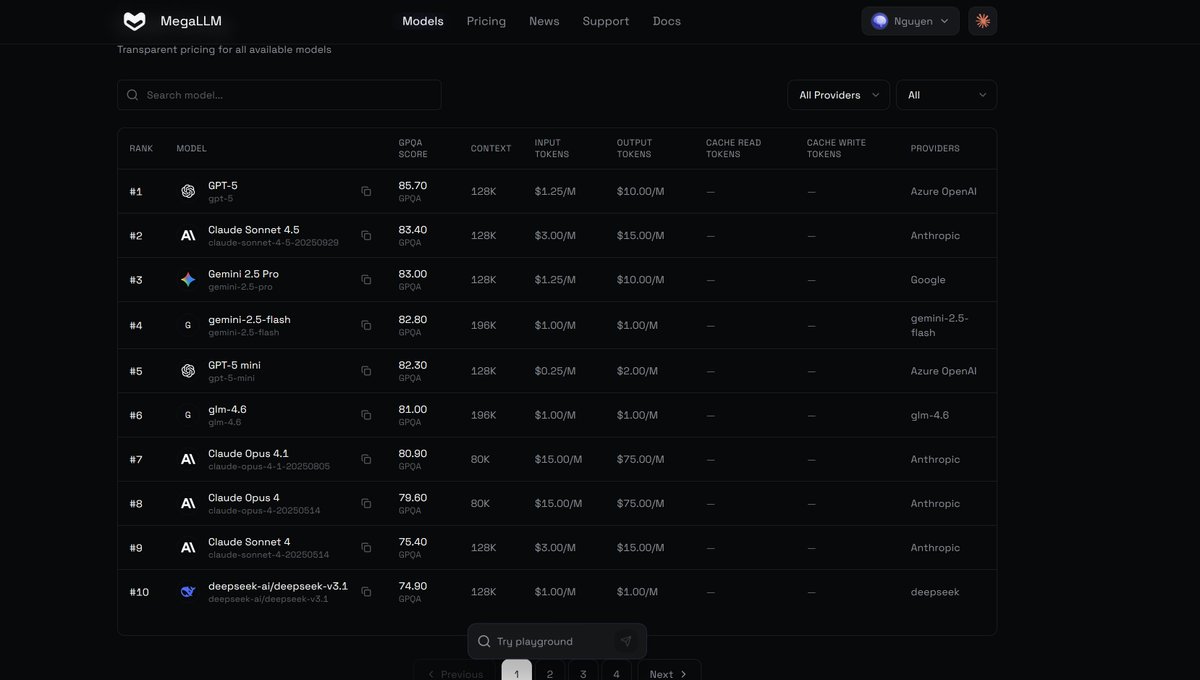This screenshot has width=1200, height=680.
Task: Click the Claude Sonnet 4.5 model name
Action: [254, 229]
